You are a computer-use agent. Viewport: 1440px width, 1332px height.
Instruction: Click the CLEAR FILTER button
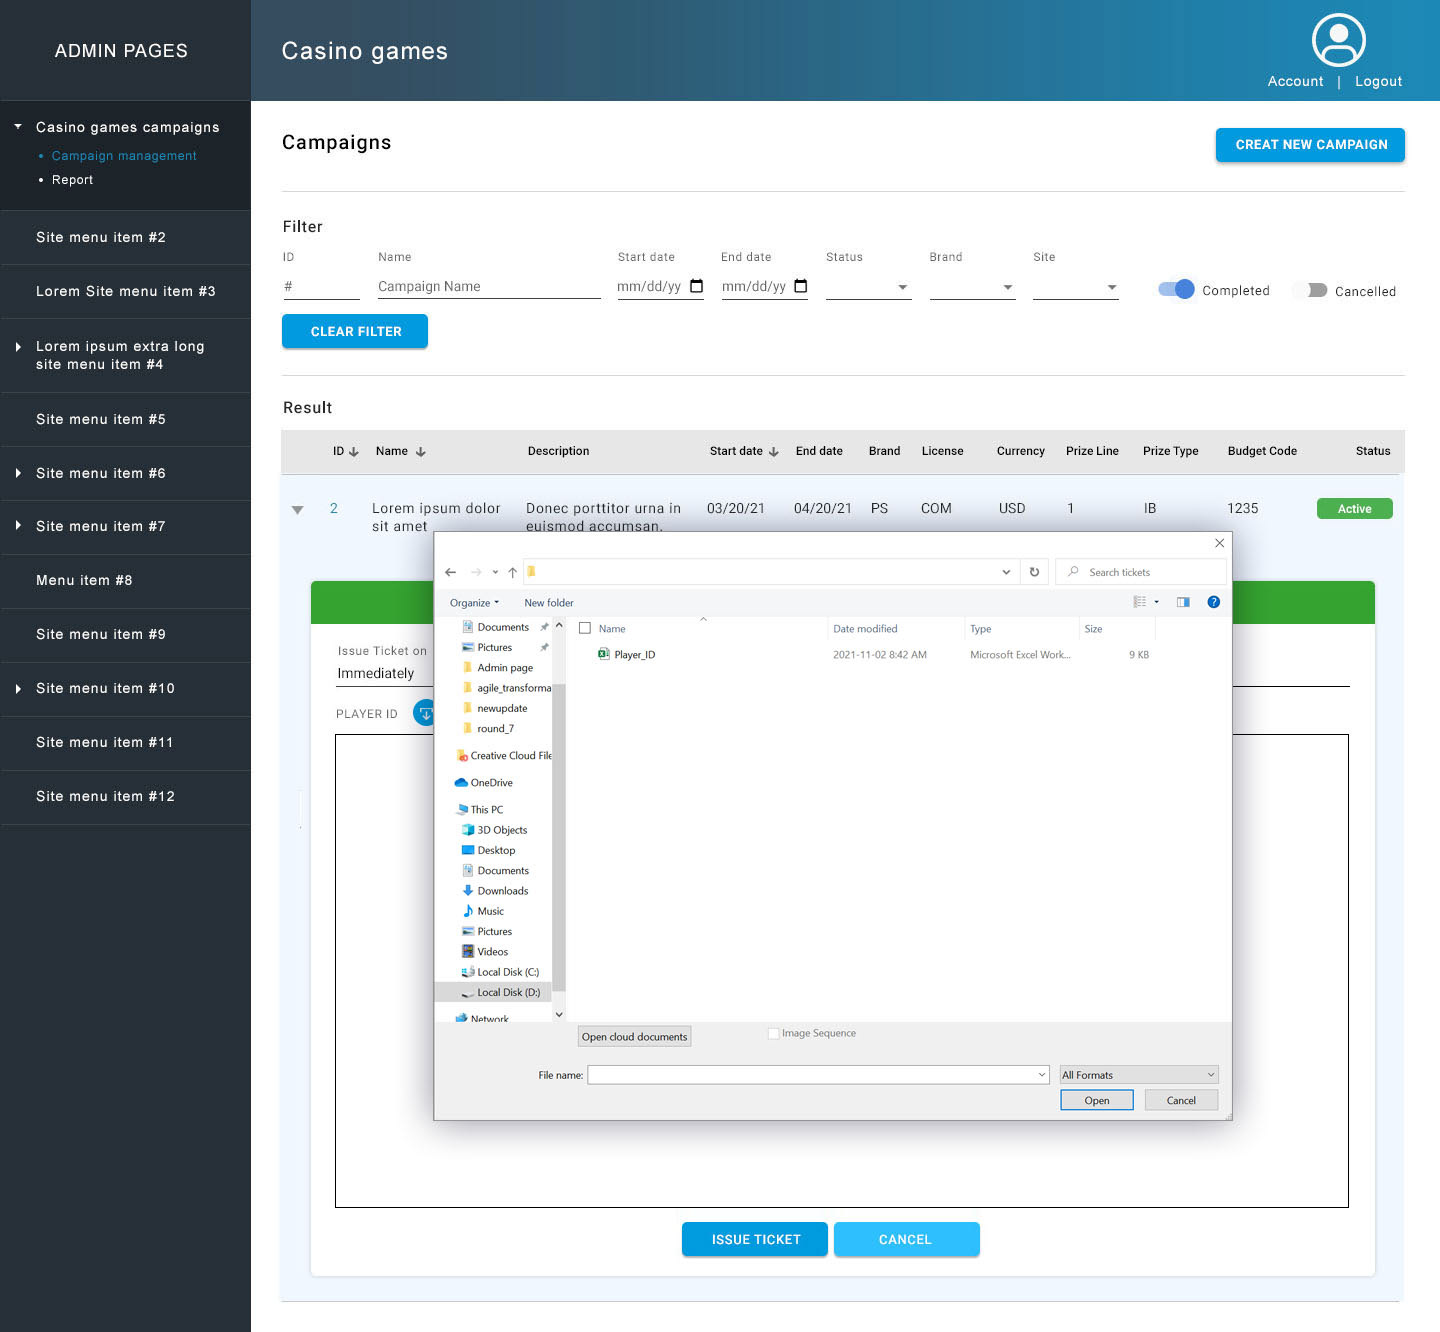point(355,331)
